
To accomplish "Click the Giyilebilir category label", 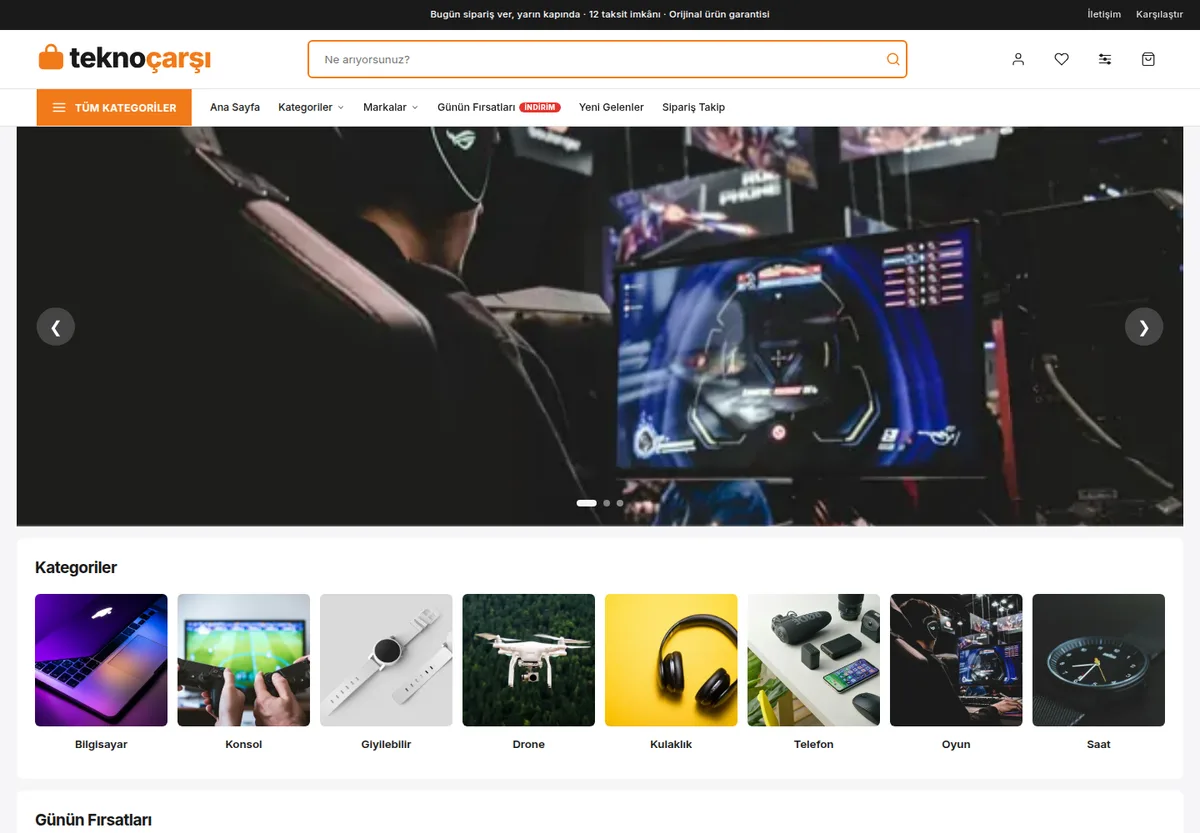I will [386, 744].
